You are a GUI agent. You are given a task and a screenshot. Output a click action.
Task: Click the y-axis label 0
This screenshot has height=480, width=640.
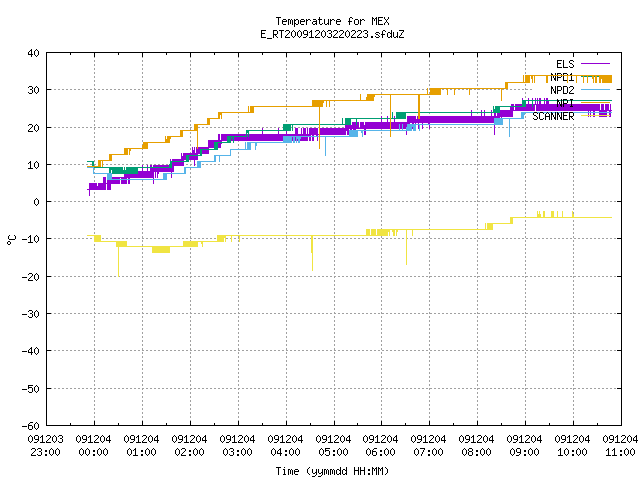click(37, 202)
